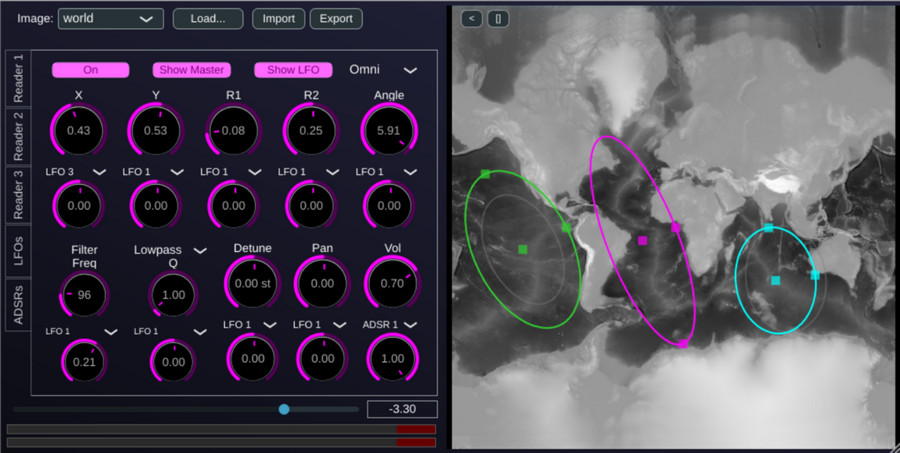900x453 pixels.
Task: Click the master gain slider thumb
Action: coord(284,409)
